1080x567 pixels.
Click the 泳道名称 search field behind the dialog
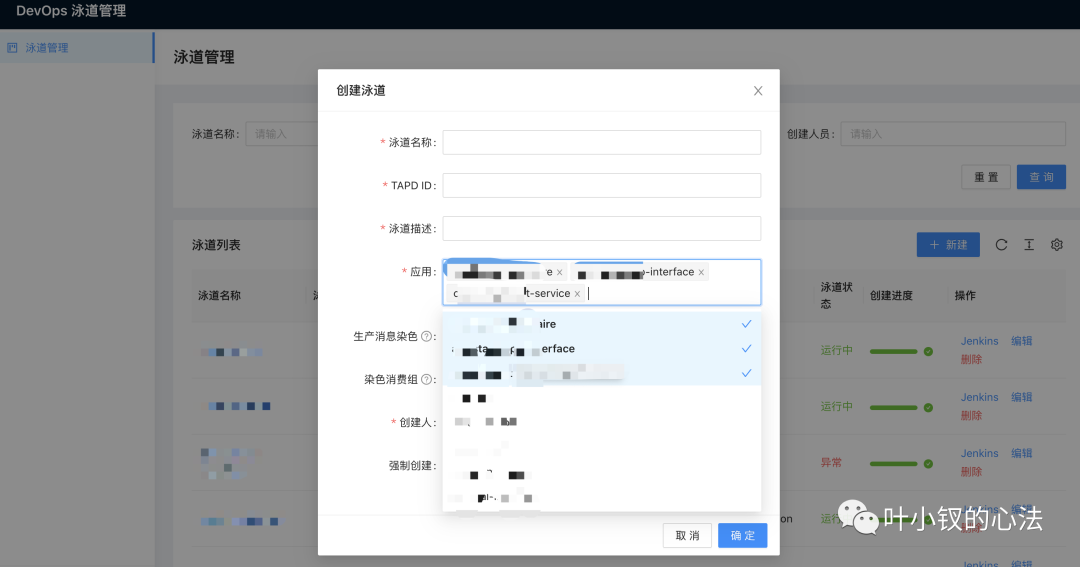(282, 134)
